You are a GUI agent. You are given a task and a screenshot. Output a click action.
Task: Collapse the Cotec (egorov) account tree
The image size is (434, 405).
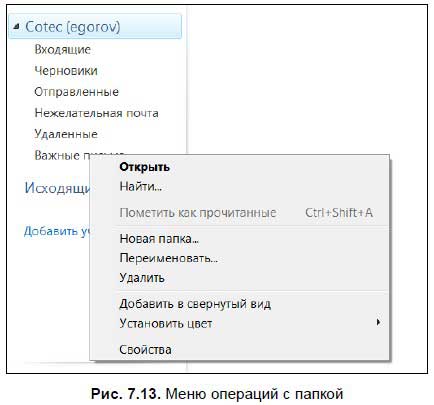(x=16, y=27)
